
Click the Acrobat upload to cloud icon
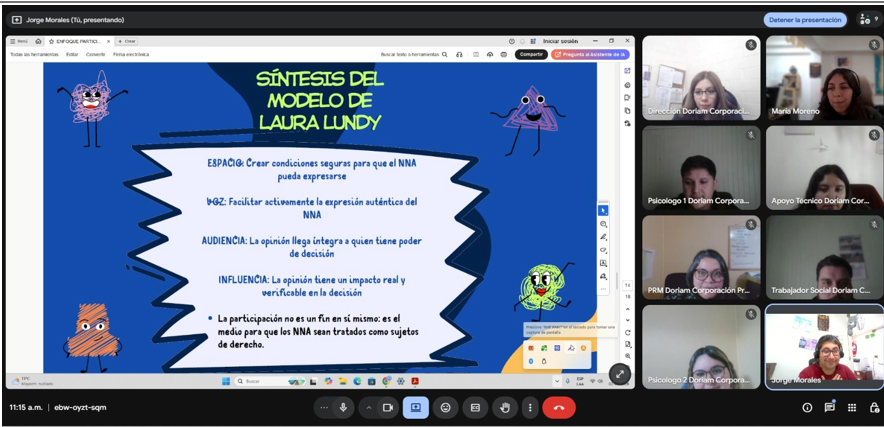tap(490, 55)
